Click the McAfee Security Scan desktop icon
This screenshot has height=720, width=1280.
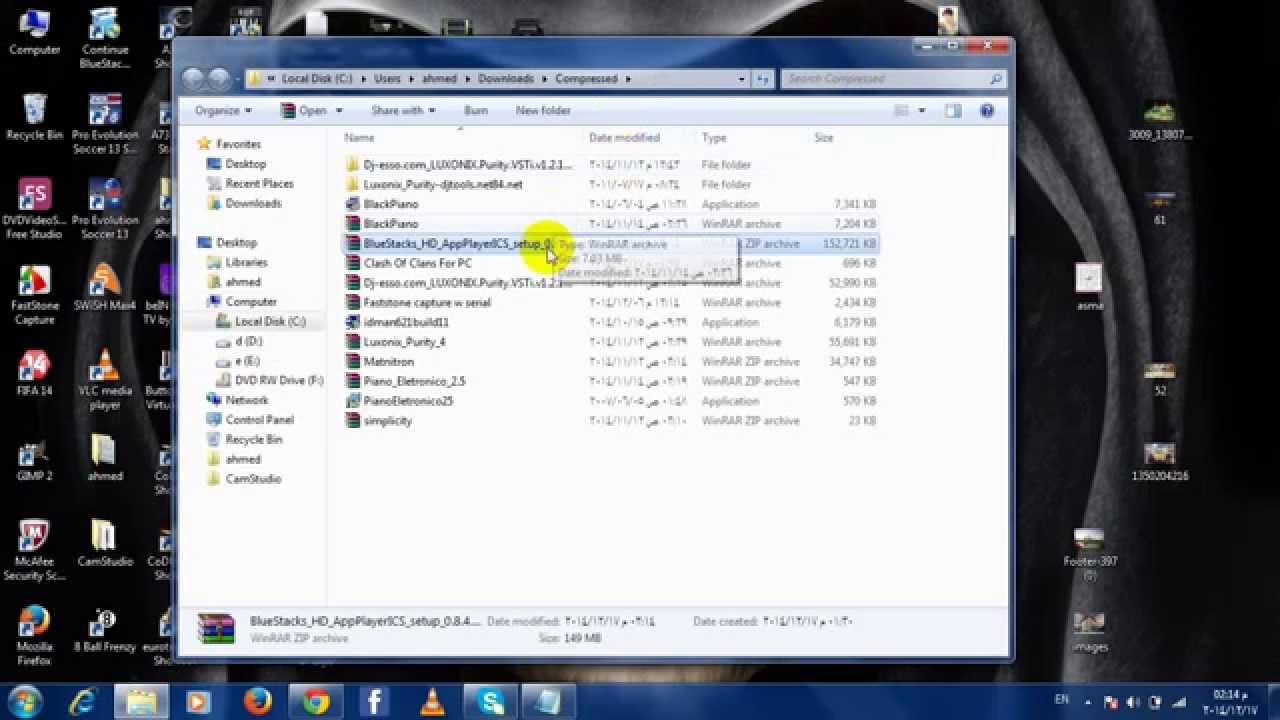click(x=34, y=550)
